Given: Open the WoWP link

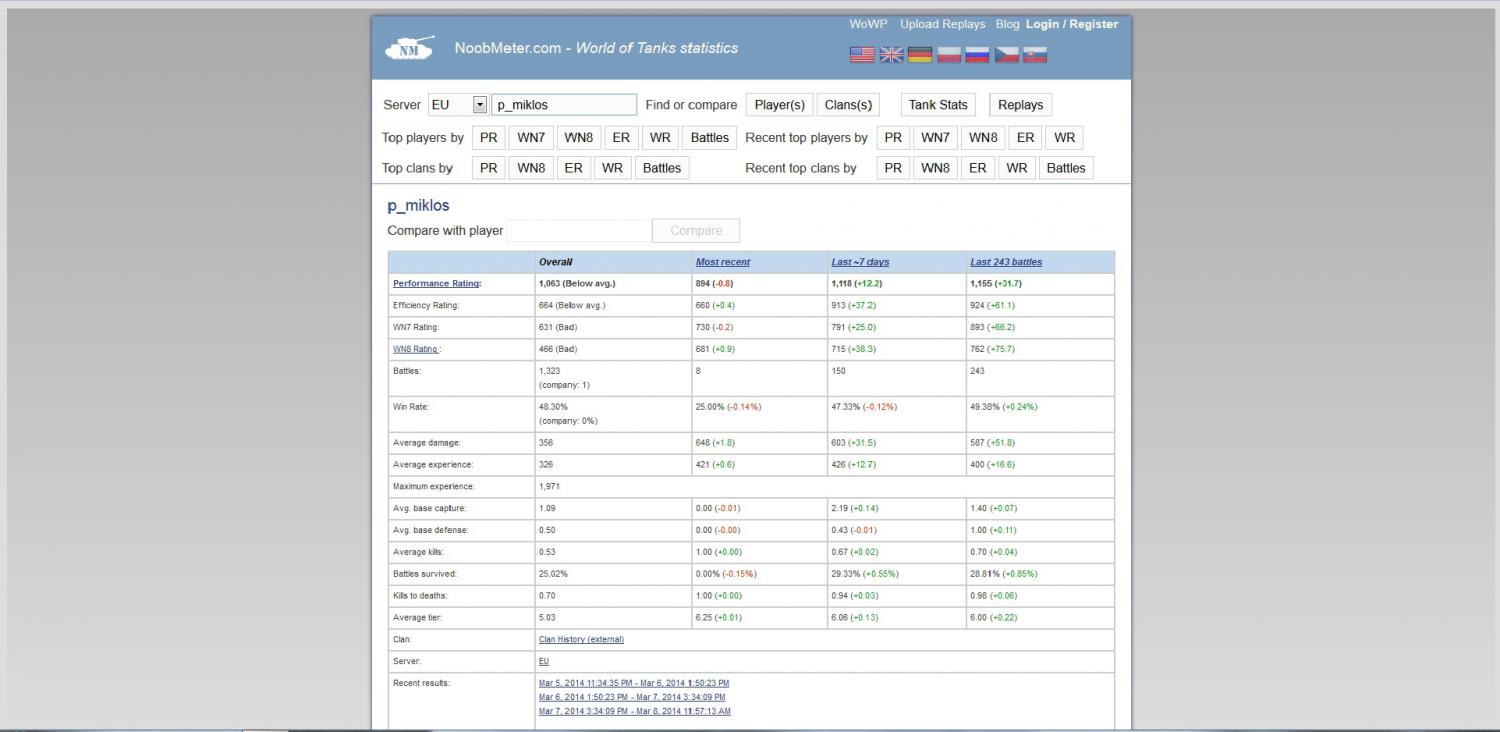Looking at the screenshot, I should coord(868,24).
